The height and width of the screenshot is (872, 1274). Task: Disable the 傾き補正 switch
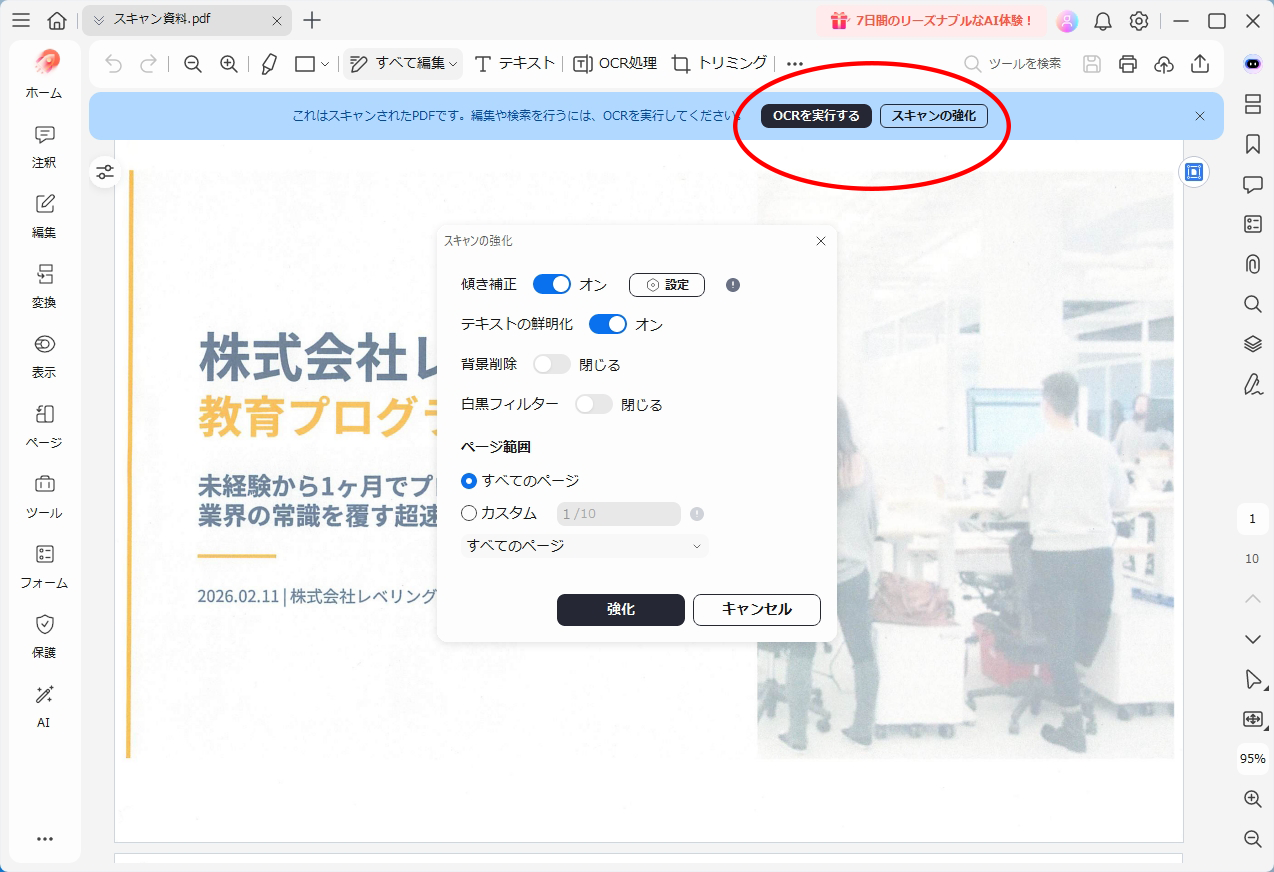[551, 284]
